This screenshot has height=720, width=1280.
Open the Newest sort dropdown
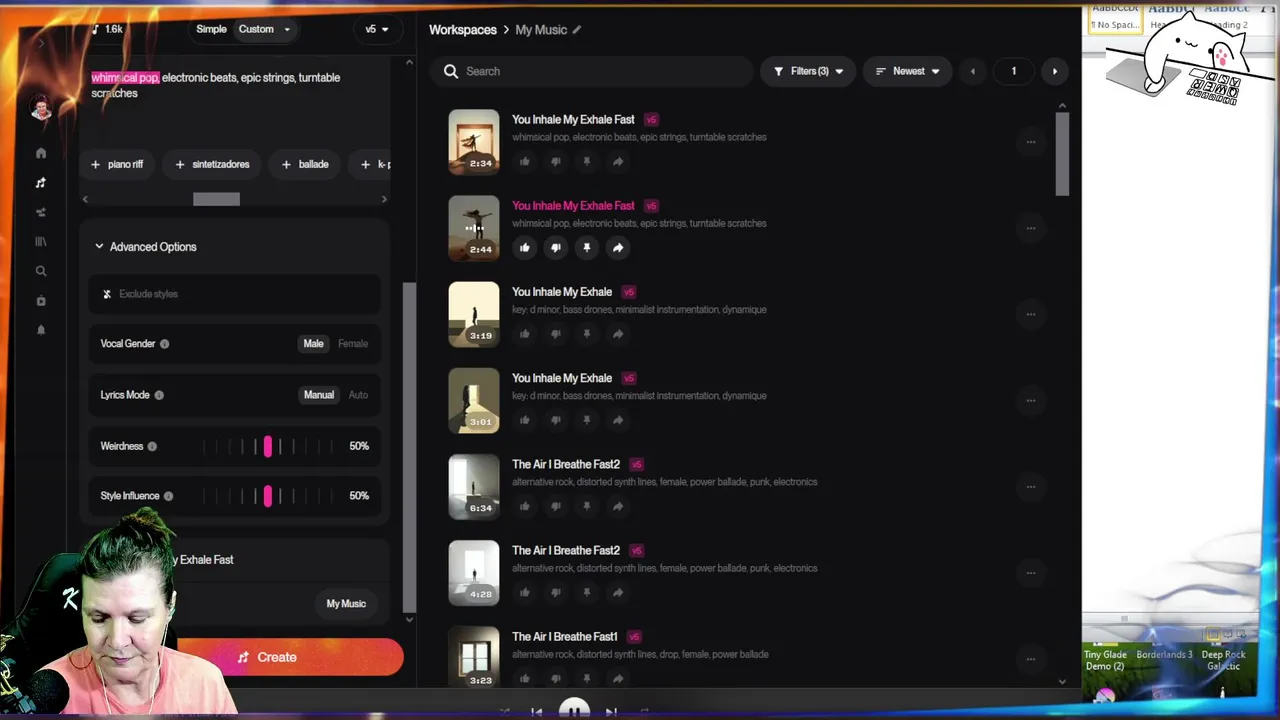(x=907, y=71)
